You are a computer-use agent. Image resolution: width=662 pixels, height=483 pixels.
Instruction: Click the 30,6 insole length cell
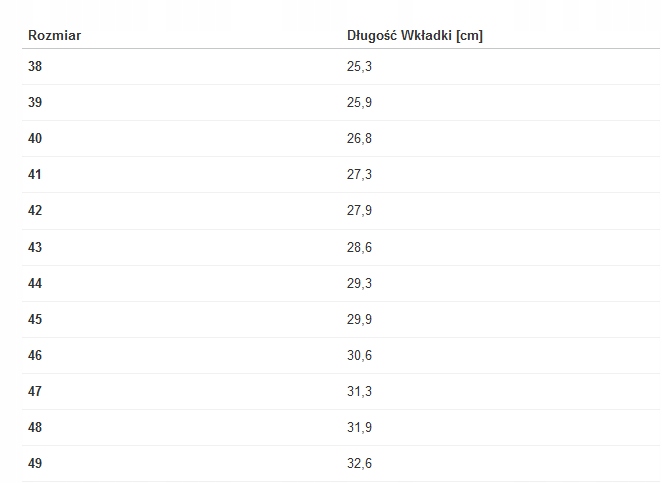click(359, 355)
